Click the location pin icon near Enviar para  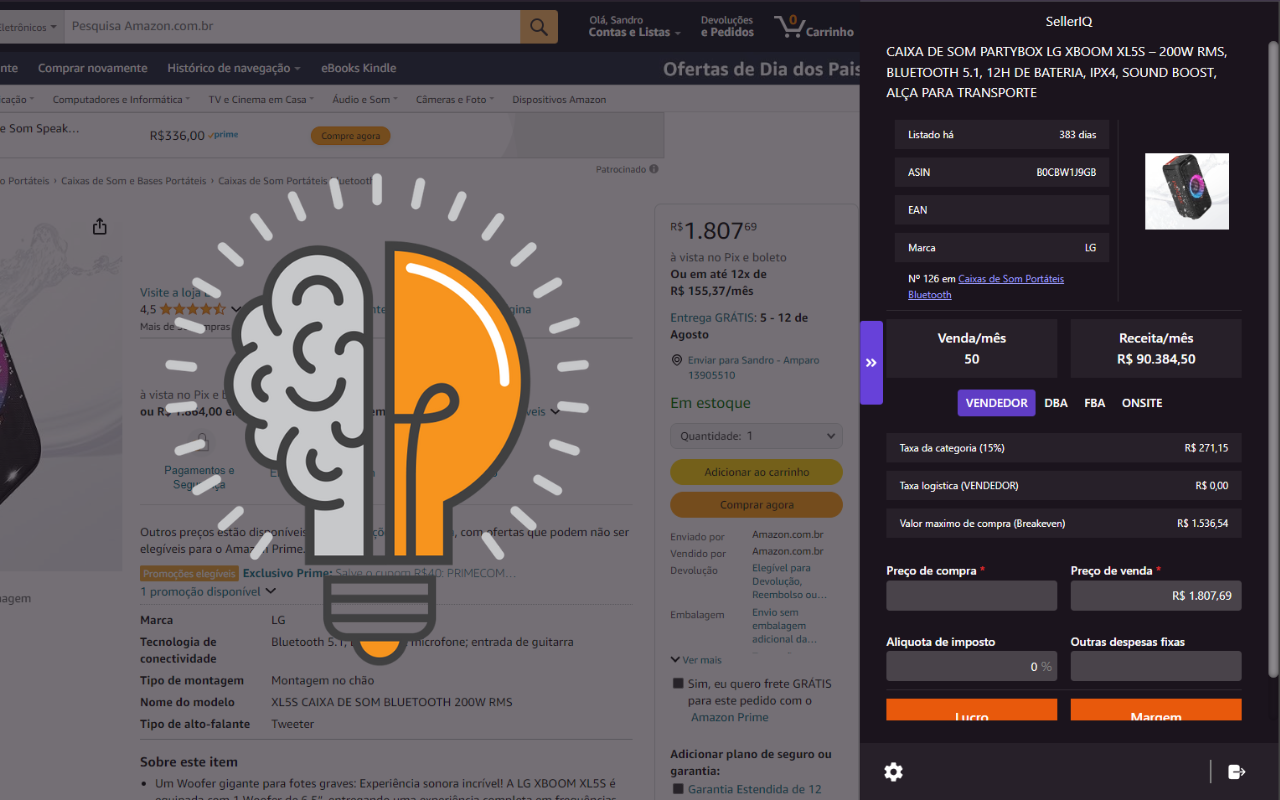[677, 360]
